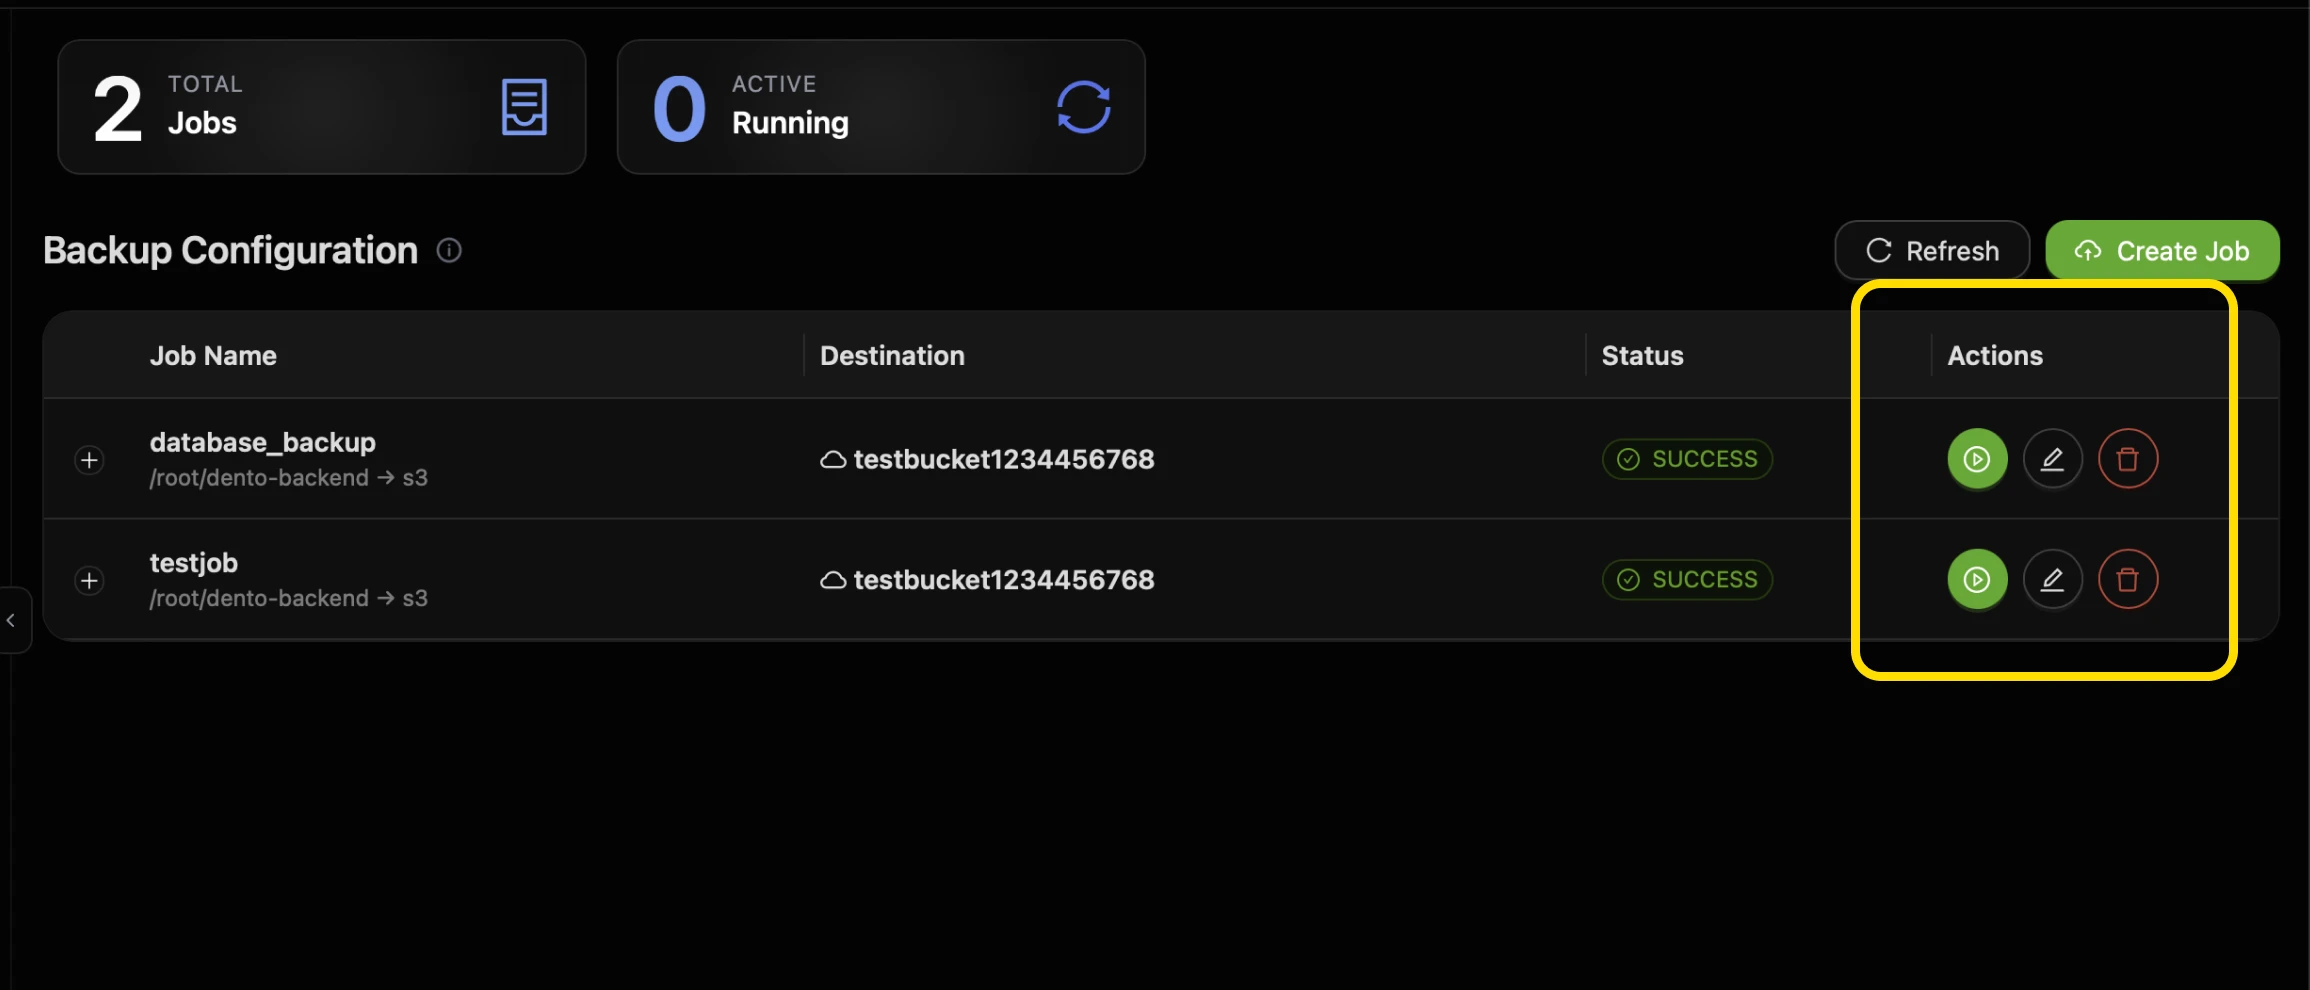The width and height of the screenshot is (2310, 990).
Task: Expand the database_backup row details
Action: [89, 460]
